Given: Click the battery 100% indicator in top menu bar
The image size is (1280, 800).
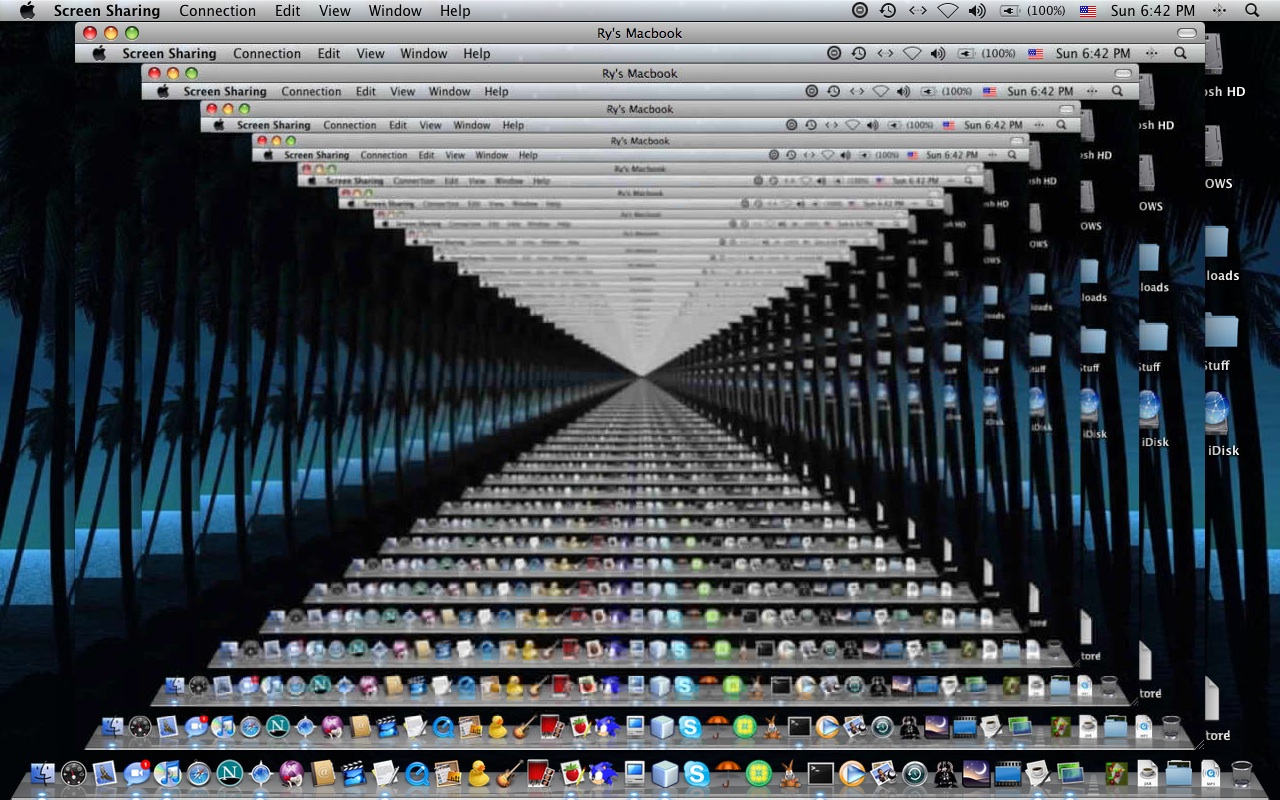Looking at the screenshot, I should point(1031,11).
